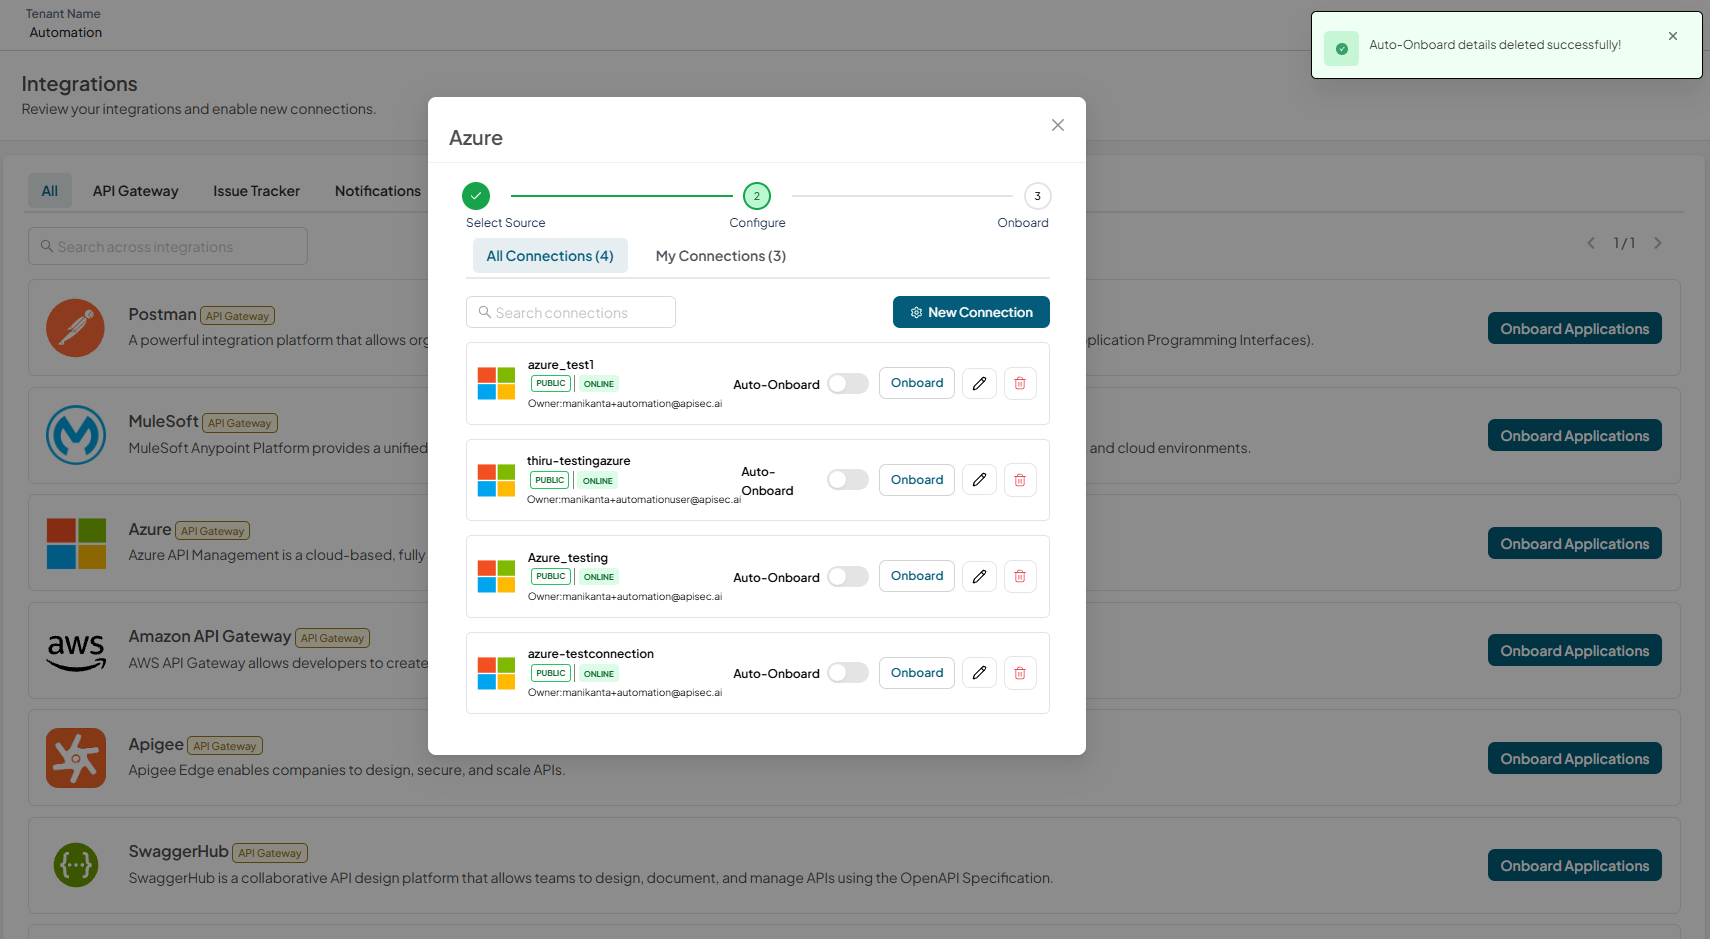Go to next integrations page chevron
Viewport: 1710px width, 939px height.
pyautogui.click(x=1658, y=243)
